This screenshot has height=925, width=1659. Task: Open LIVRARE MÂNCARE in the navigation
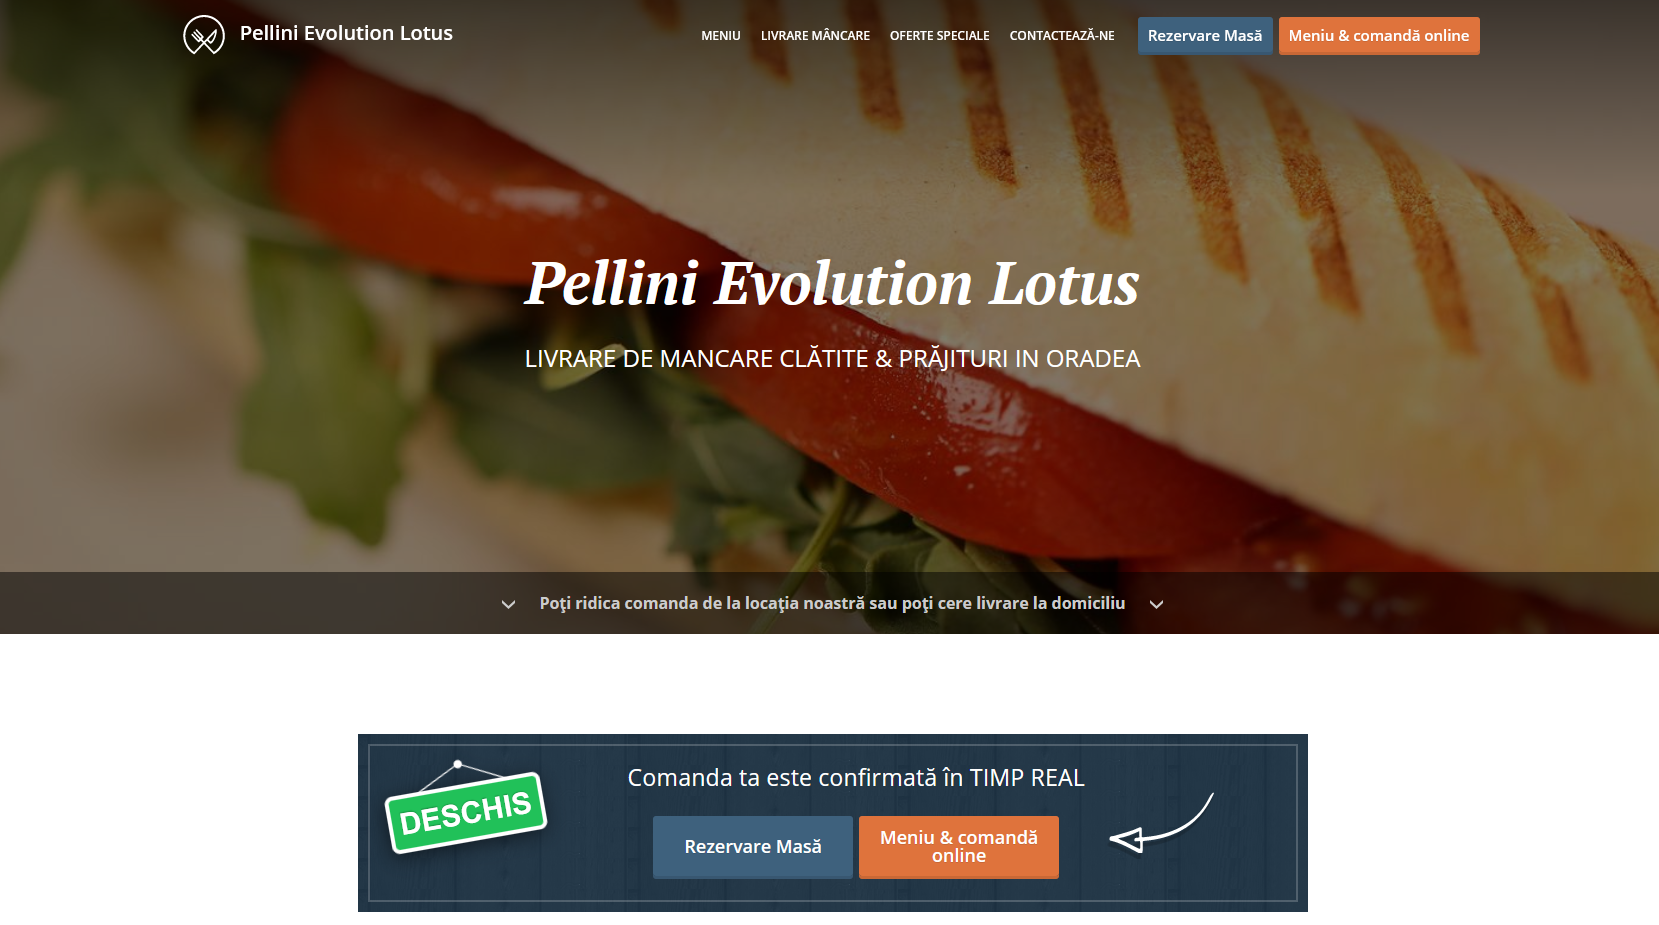coord(815,36)
